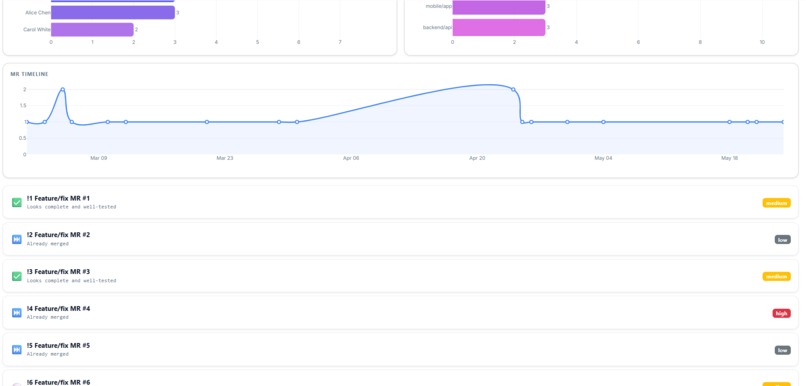Click the green checkmark icon for MR #1

(16, 203)
